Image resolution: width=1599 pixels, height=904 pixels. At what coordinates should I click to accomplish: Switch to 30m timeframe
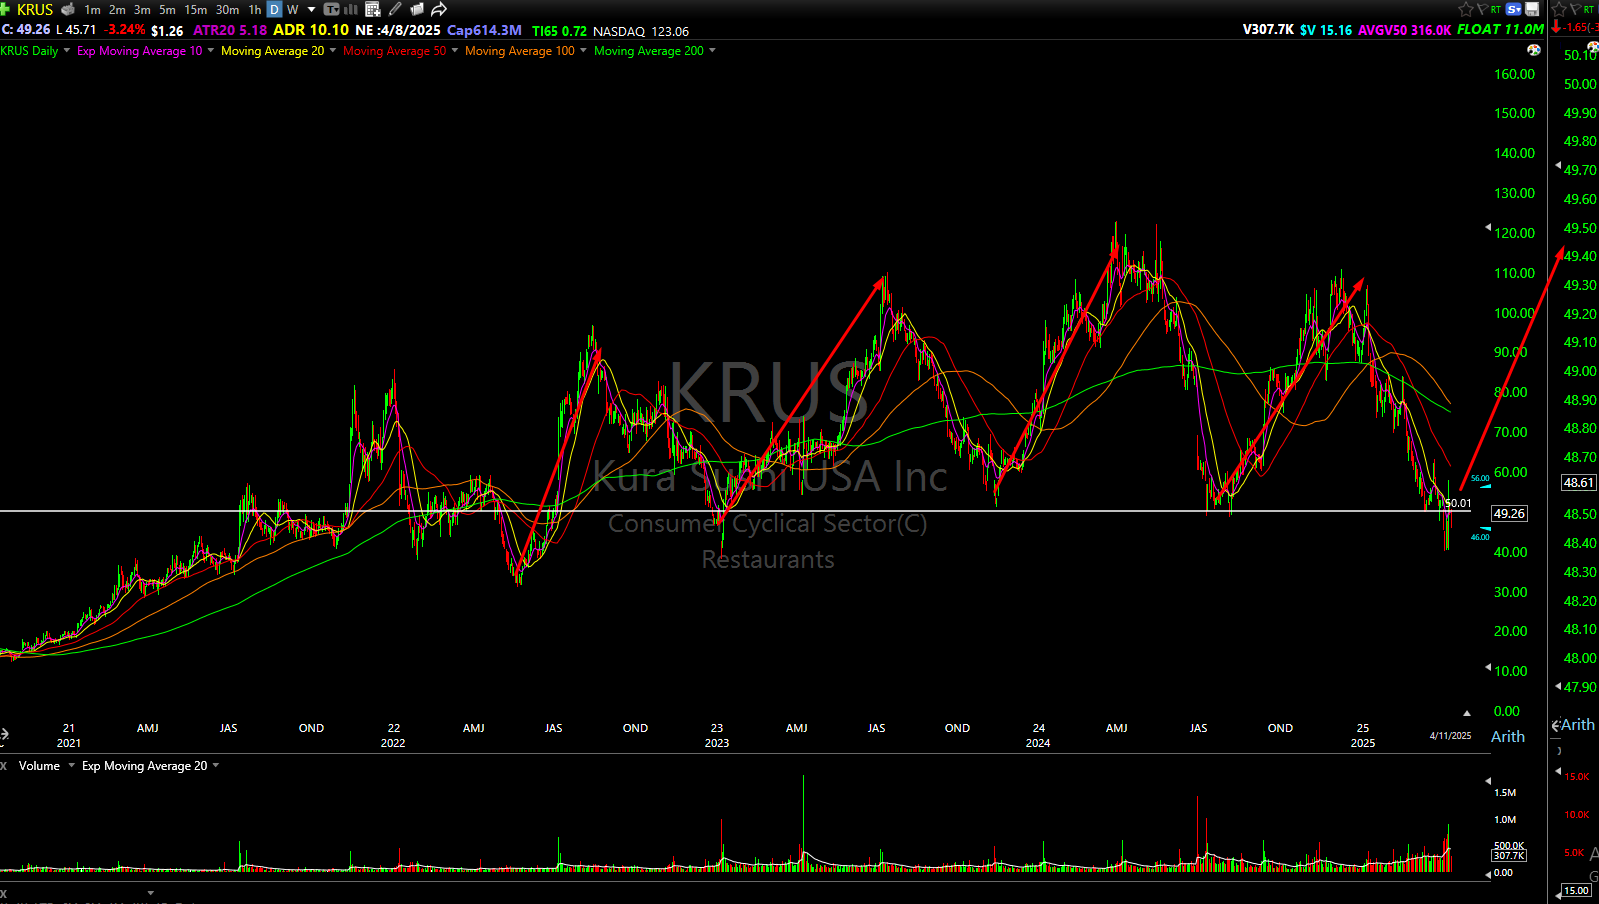pyautogui.click(x=228, y=10)
